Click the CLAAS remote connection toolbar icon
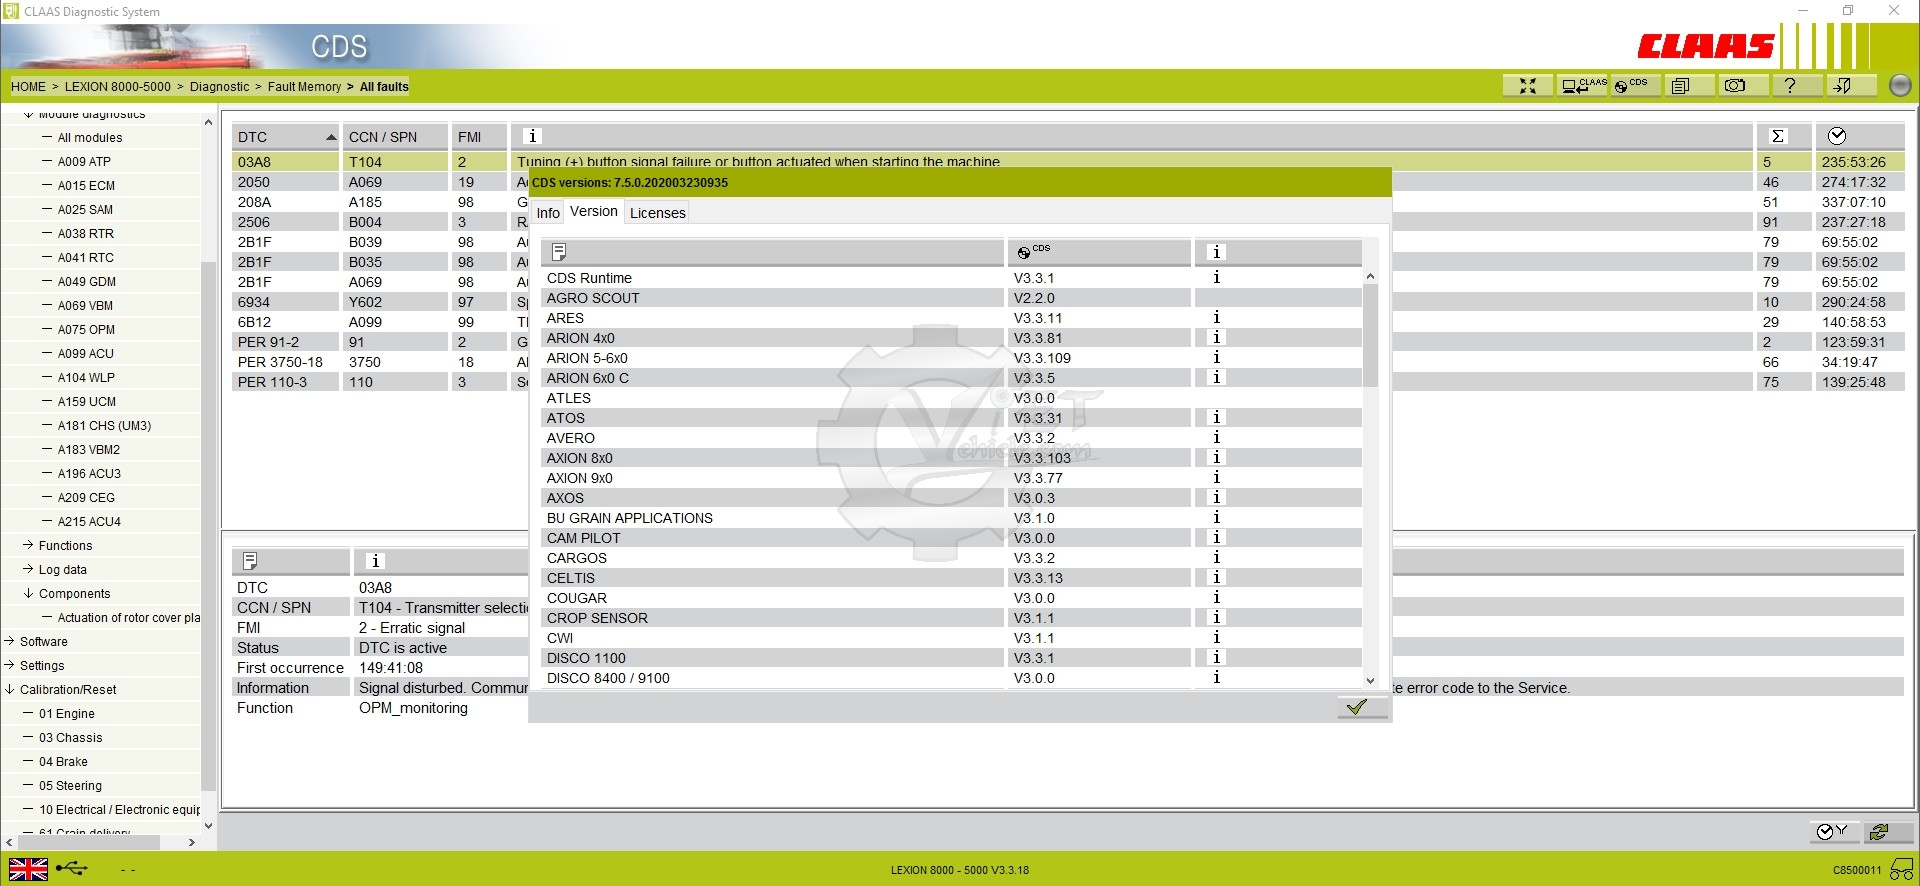 coord(1582,86)
